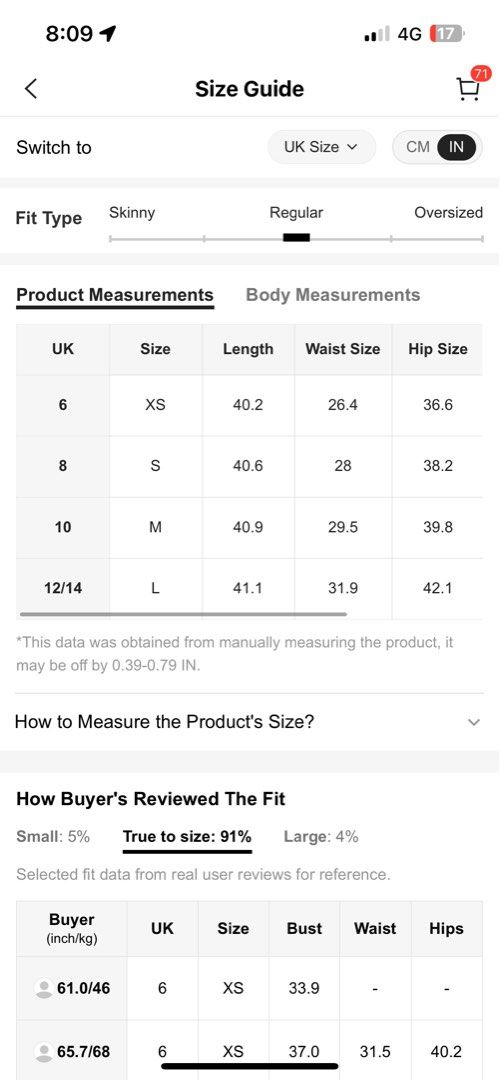Switch to the Body Measurements tab
Screen dimensions: 500x1080
click(333, 295)
